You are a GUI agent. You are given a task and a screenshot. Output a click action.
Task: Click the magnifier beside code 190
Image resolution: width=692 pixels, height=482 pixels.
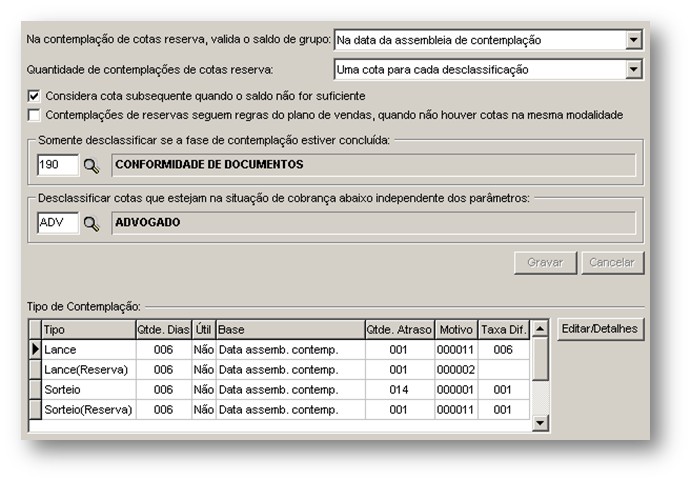click(91, 166)
